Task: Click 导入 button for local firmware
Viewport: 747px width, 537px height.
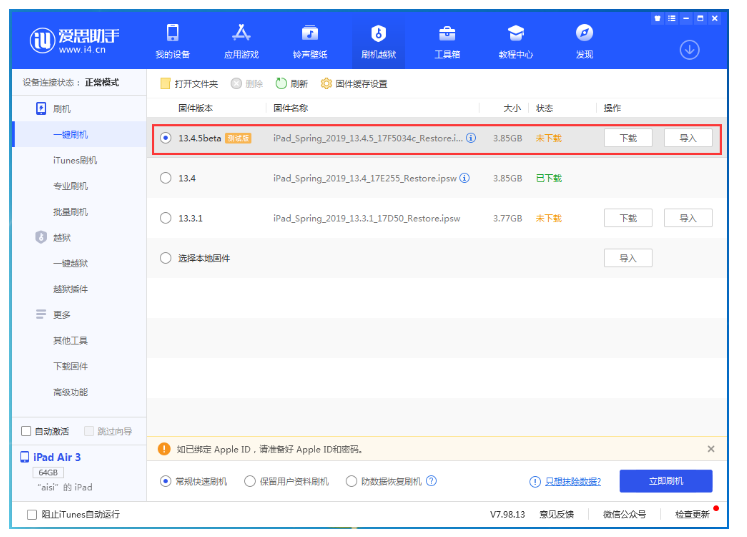Action: point(628,258)
